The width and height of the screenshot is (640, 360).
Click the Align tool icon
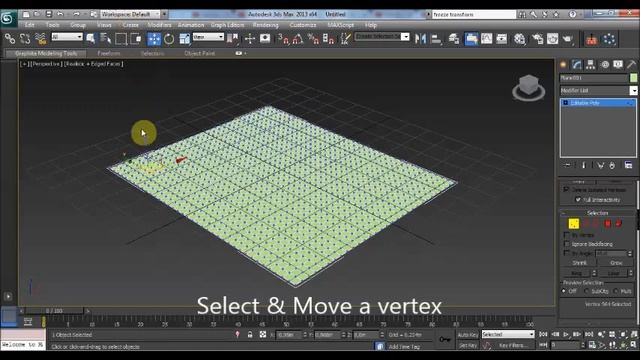[x=436, y=39]
